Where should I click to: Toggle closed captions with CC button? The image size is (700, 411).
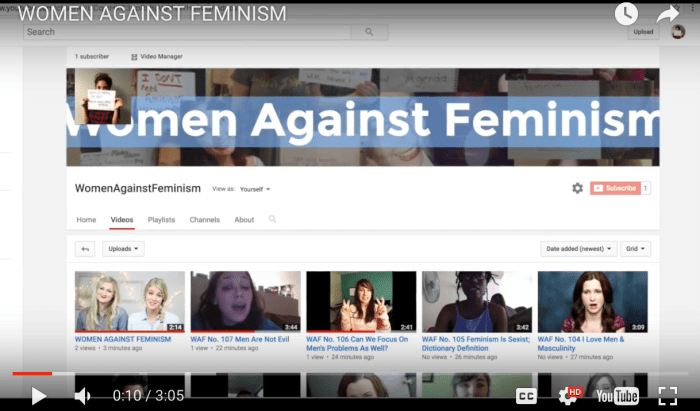[526, 396]
